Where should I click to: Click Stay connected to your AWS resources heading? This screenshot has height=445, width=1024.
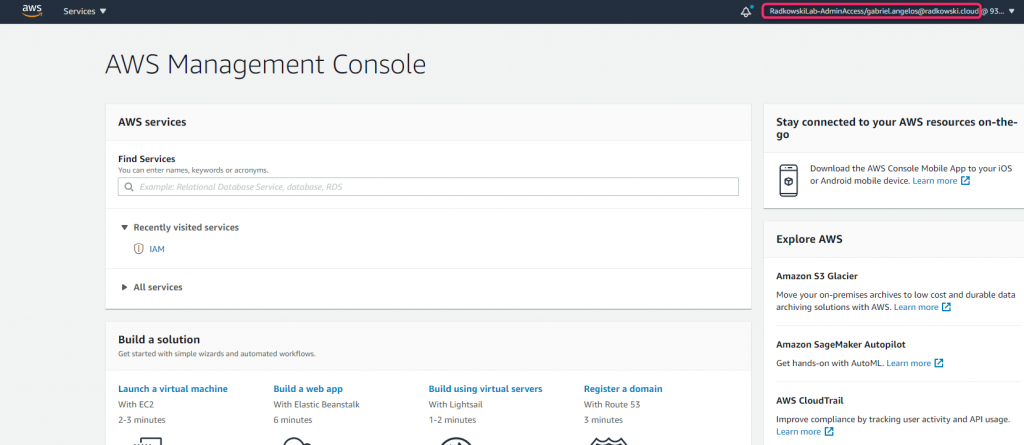(897, 128)
